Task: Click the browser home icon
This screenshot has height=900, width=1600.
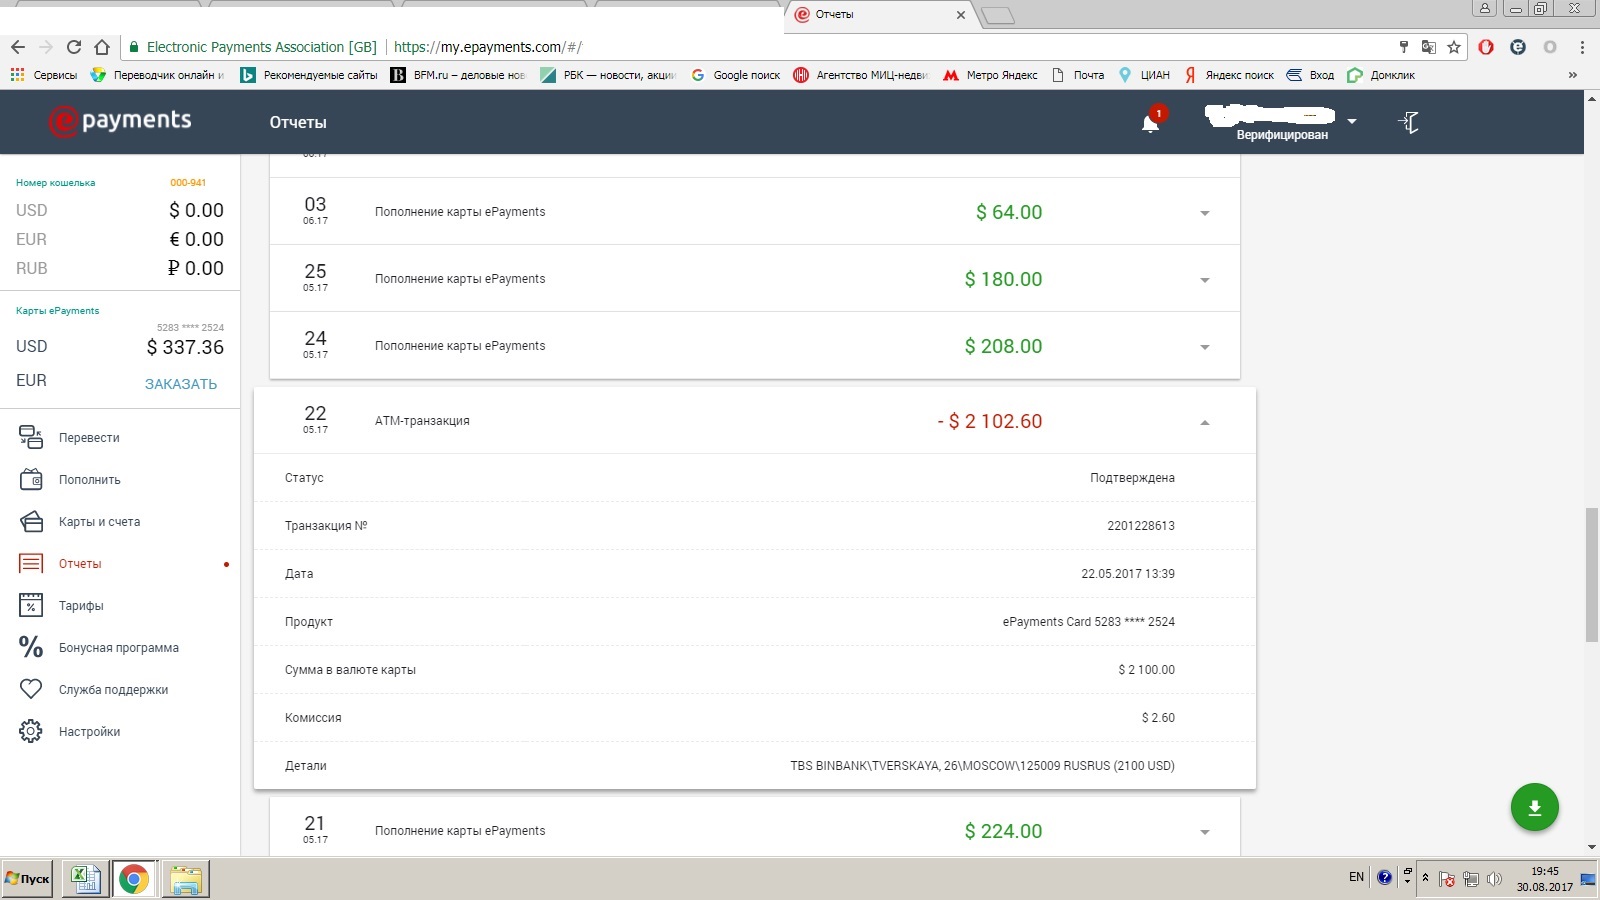Action: tap(102, 47)
